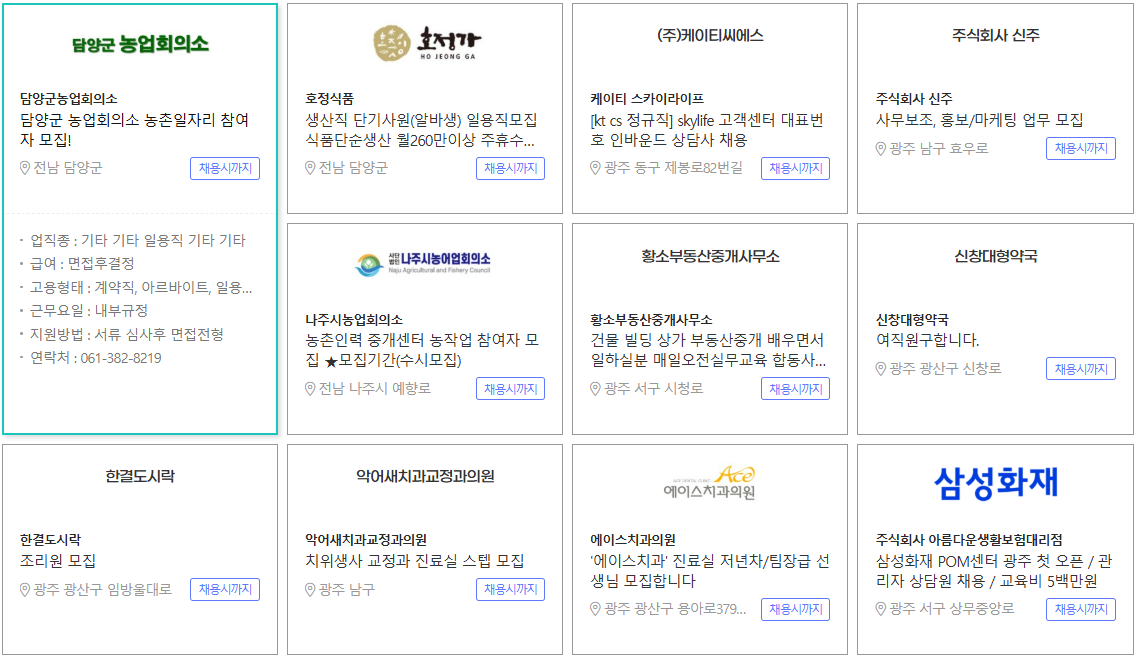Viewport: 1137px width, 657px height.
Task: Open 건물 빌딩 상가 부동산중개 posting
Action: tap(708, 350)
